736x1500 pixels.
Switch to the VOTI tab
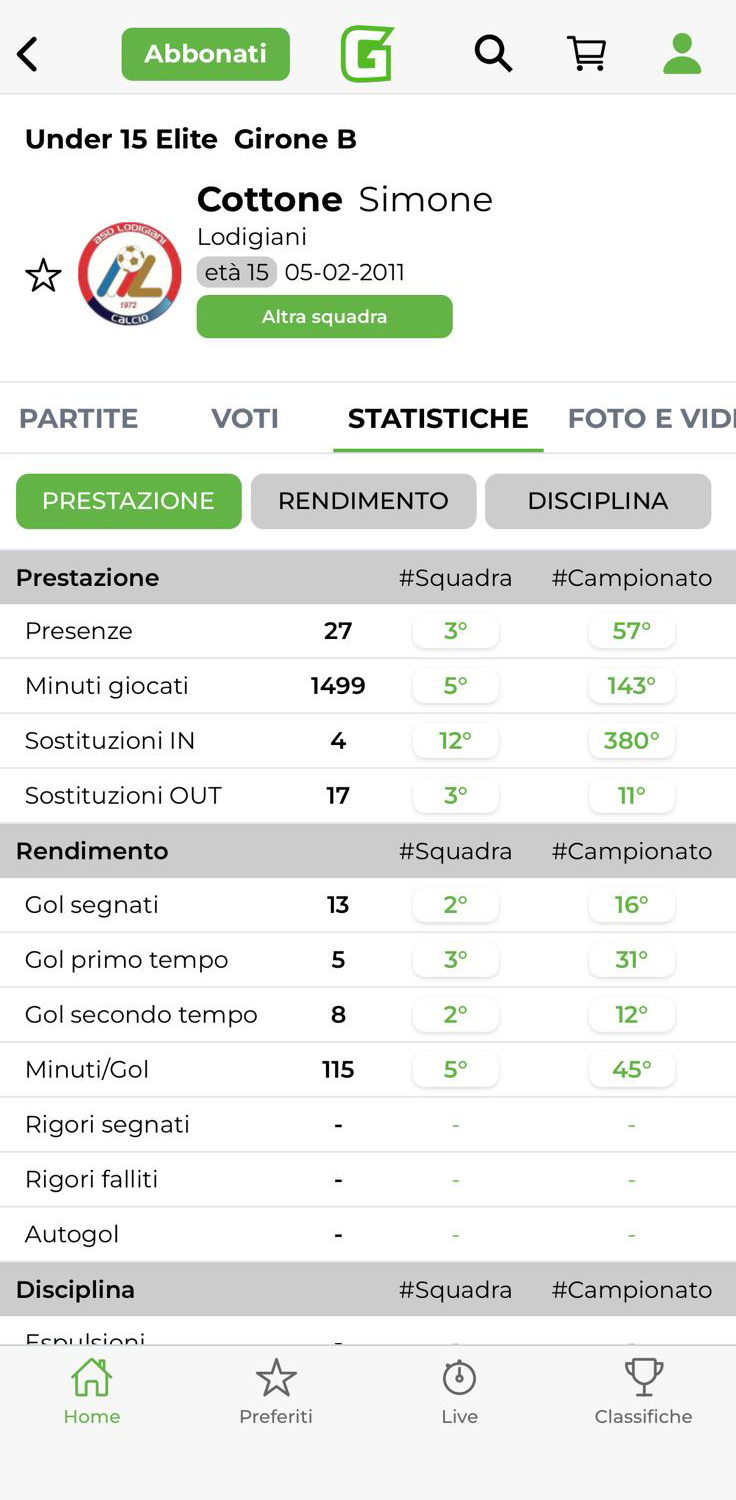[245, 418]
